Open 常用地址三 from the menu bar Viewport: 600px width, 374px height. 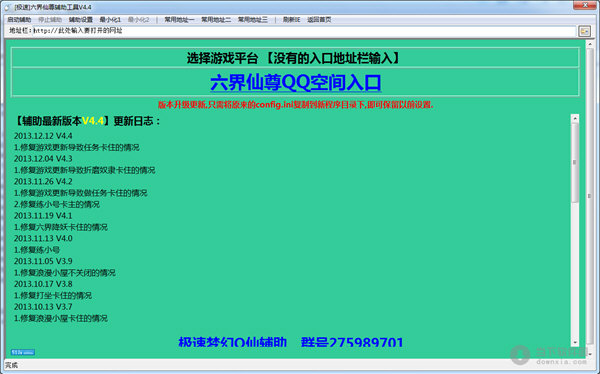pos(253,20)
